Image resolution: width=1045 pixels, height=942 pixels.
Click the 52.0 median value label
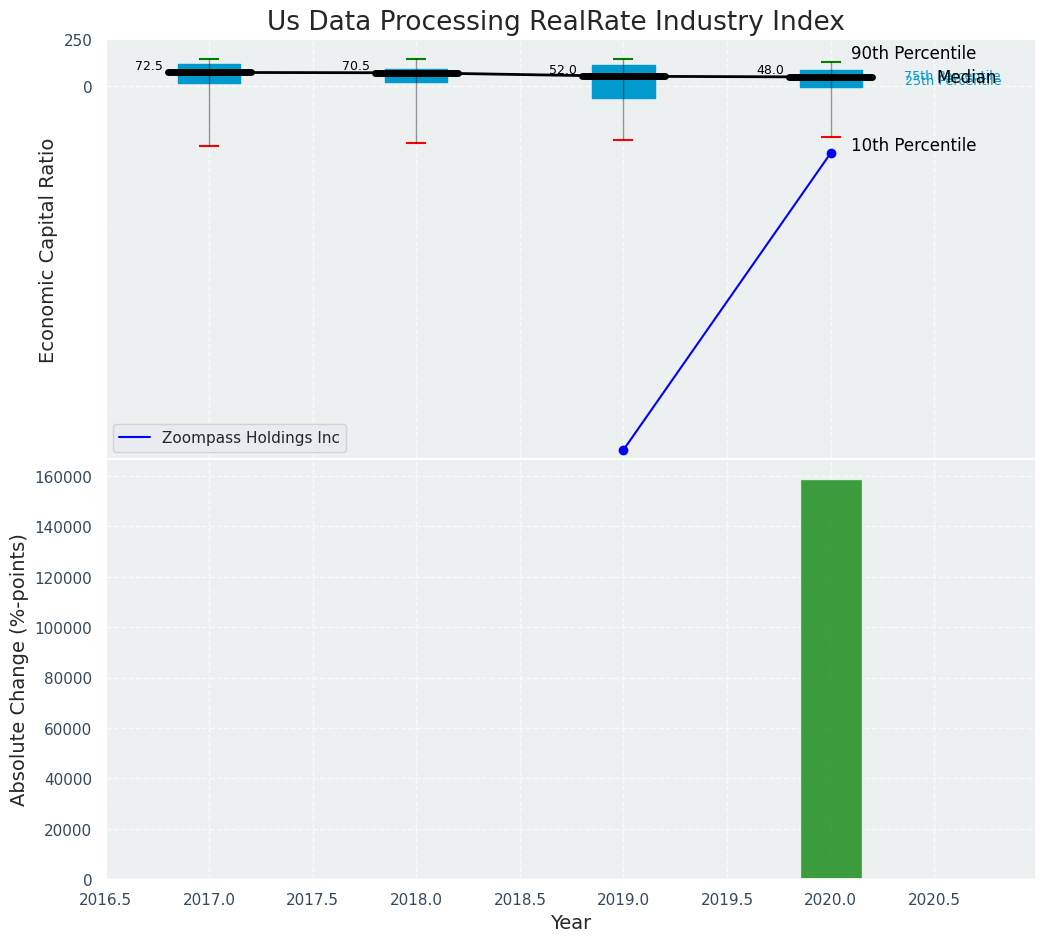[x=563, y=70]
